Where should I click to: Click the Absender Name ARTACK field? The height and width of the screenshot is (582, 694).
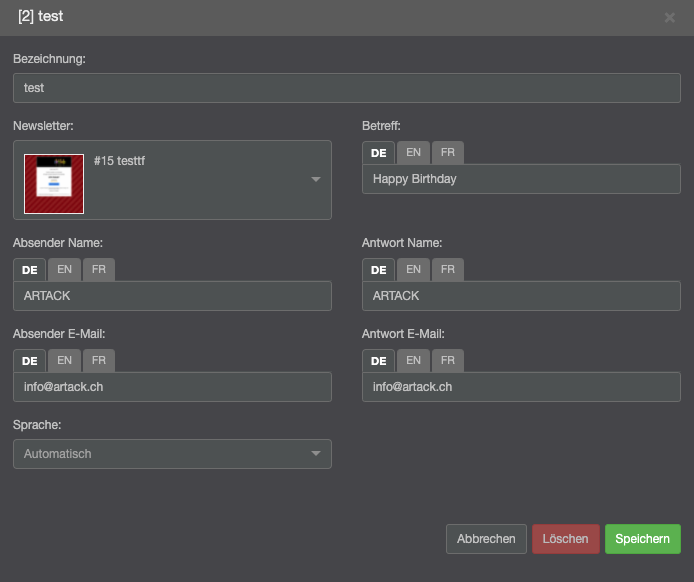[172, 296]
